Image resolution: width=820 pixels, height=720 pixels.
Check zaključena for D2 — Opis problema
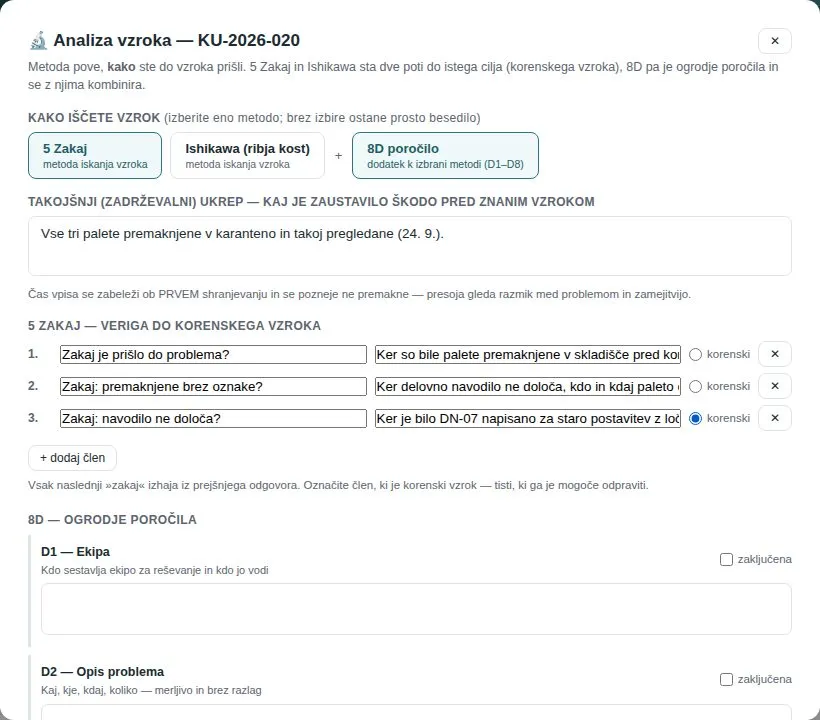tap(726, 679)
